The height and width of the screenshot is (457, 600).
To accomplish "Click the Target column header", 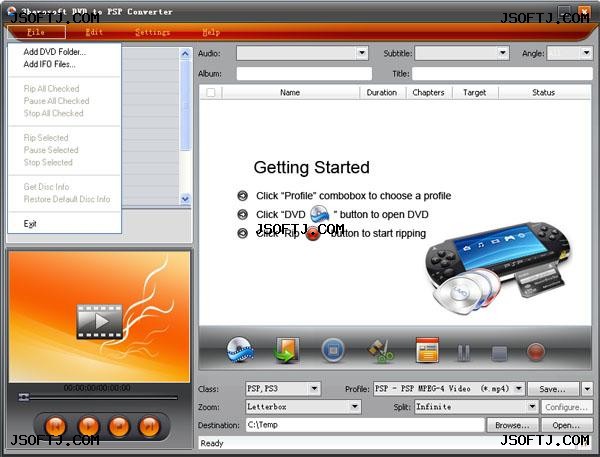I will 475,92.
